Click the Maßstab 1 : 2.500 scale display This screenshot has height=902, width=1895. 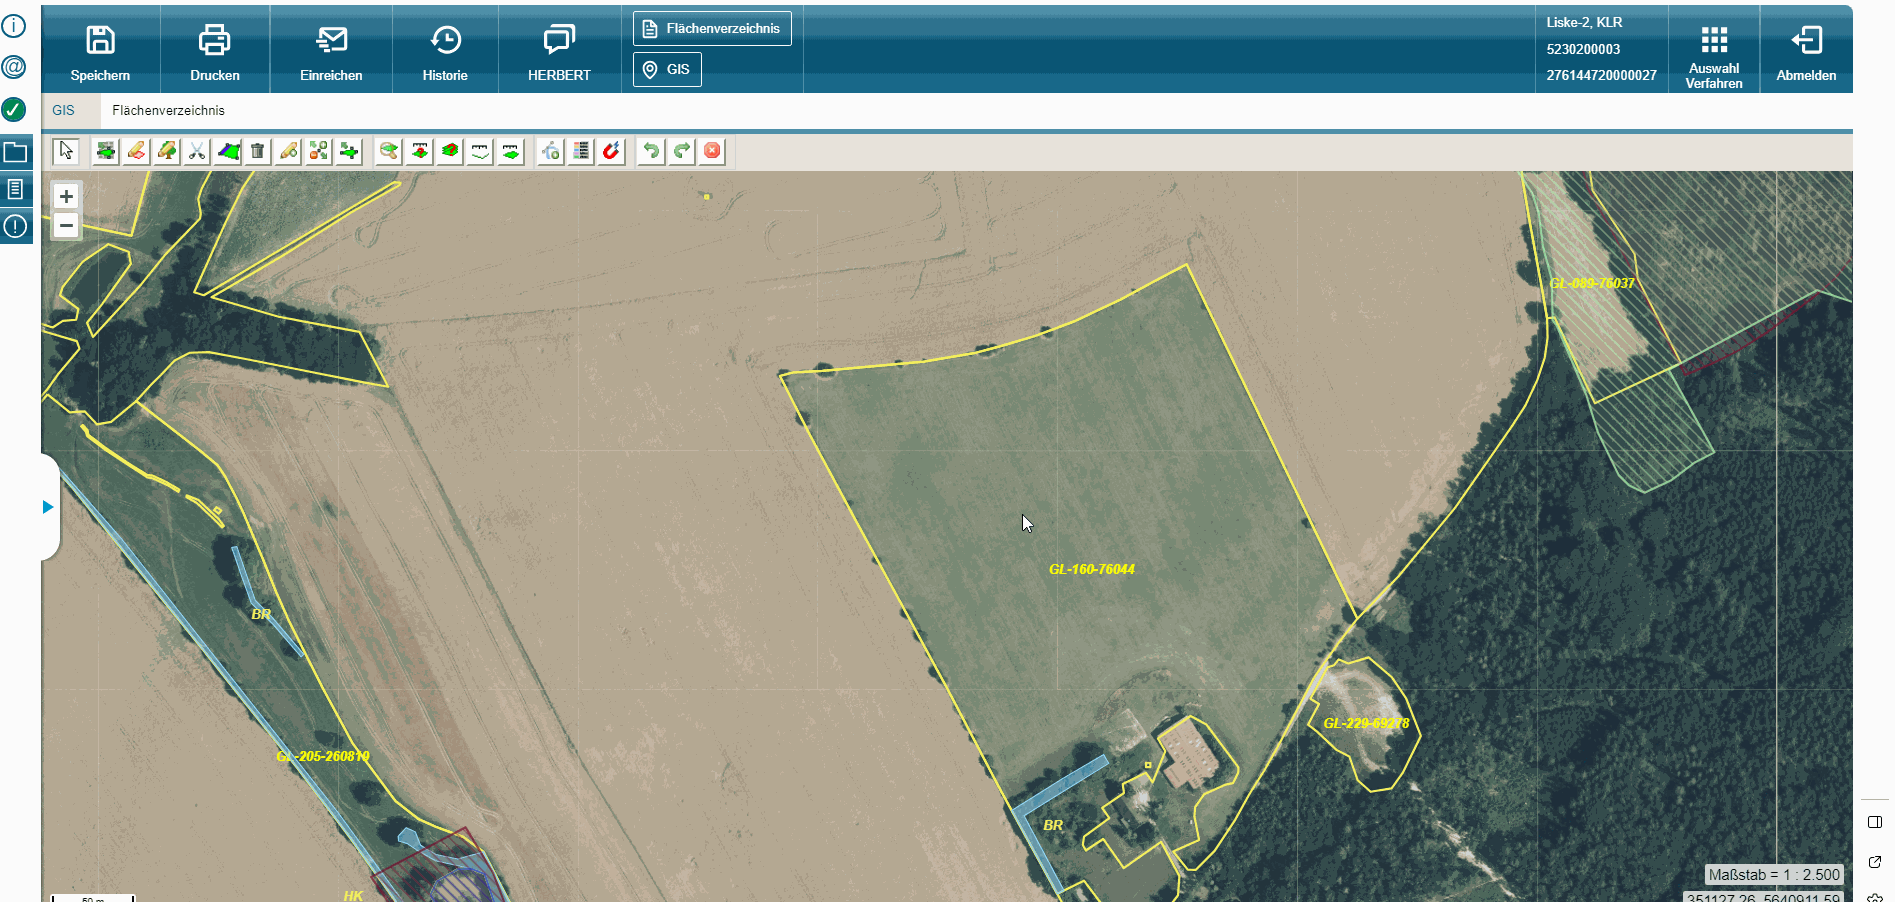(x=1773, y=874)
